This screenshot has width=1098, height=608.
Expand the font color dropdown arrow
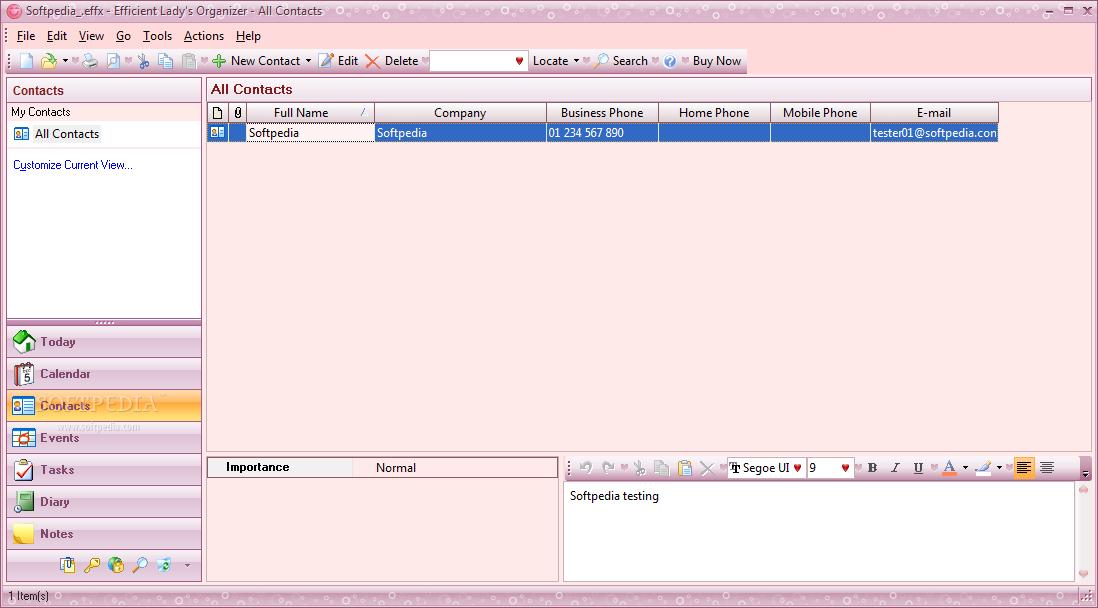(x=965, y=468)
